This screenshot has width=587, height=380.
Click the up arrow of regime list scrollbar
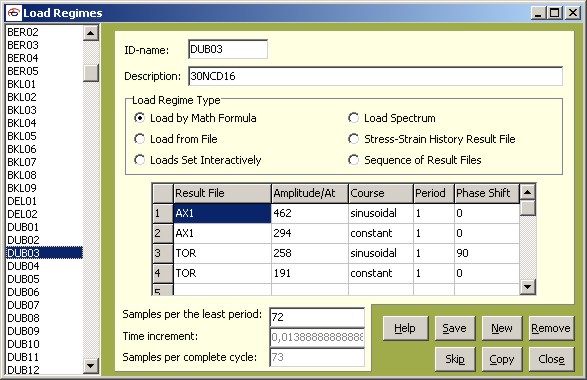tap(91, 33)
